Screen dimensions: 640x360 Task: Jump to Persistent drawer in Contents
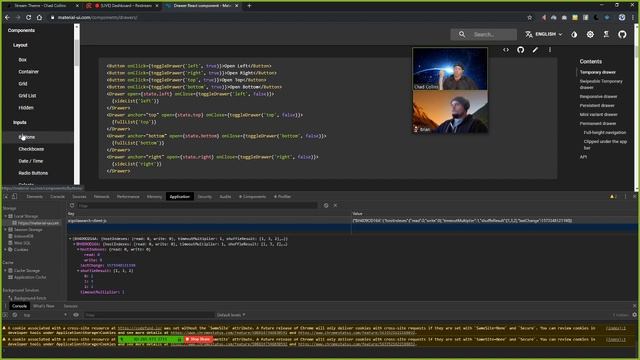coord(597,106)
